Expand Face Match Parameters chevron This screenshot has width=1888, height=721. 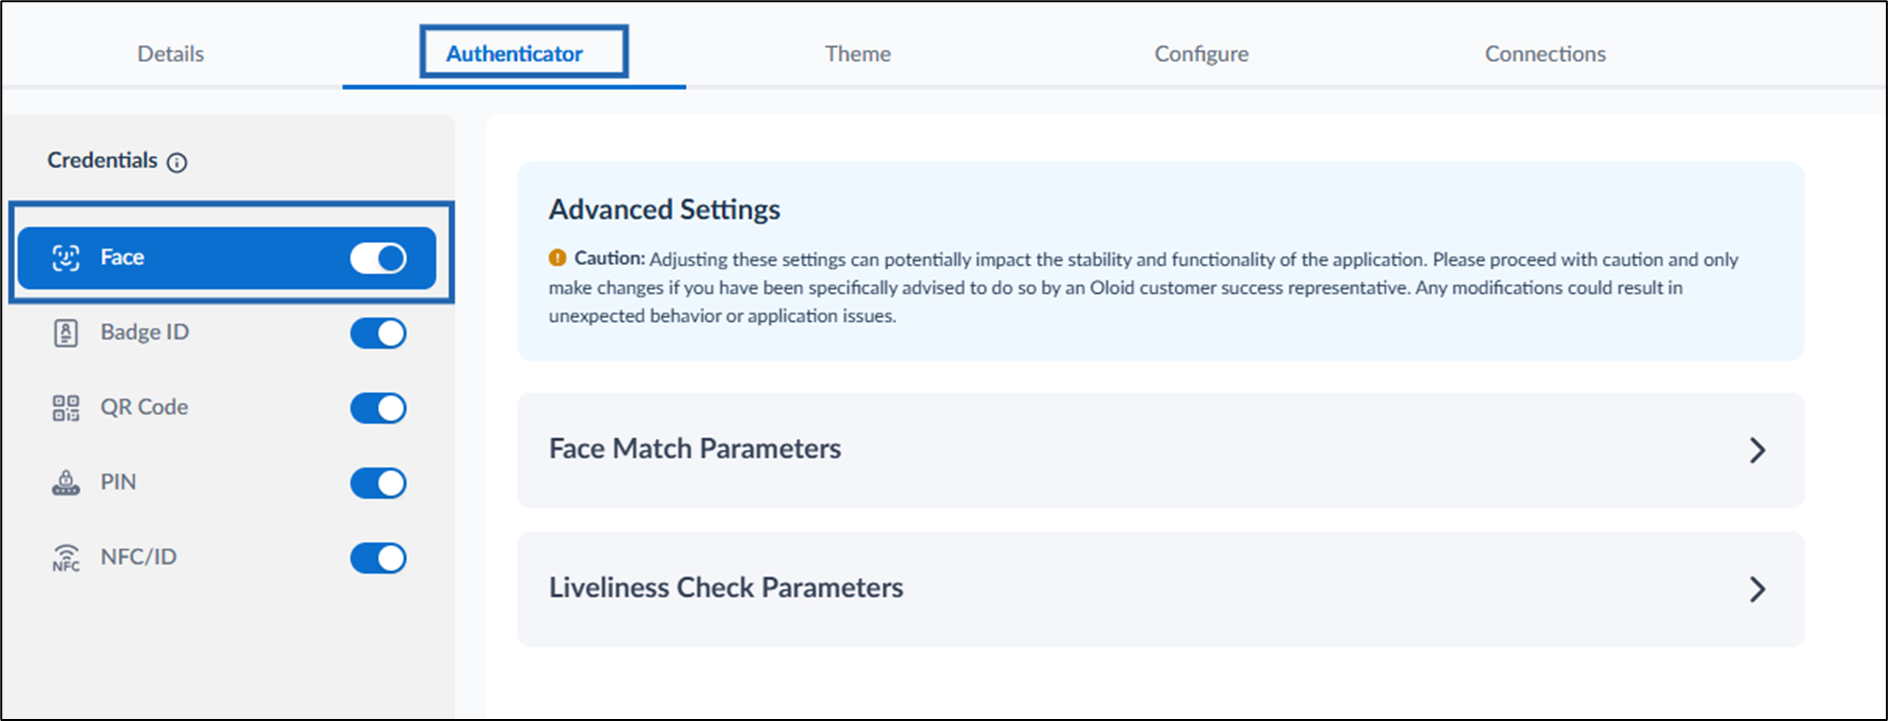pos(1757,450)
